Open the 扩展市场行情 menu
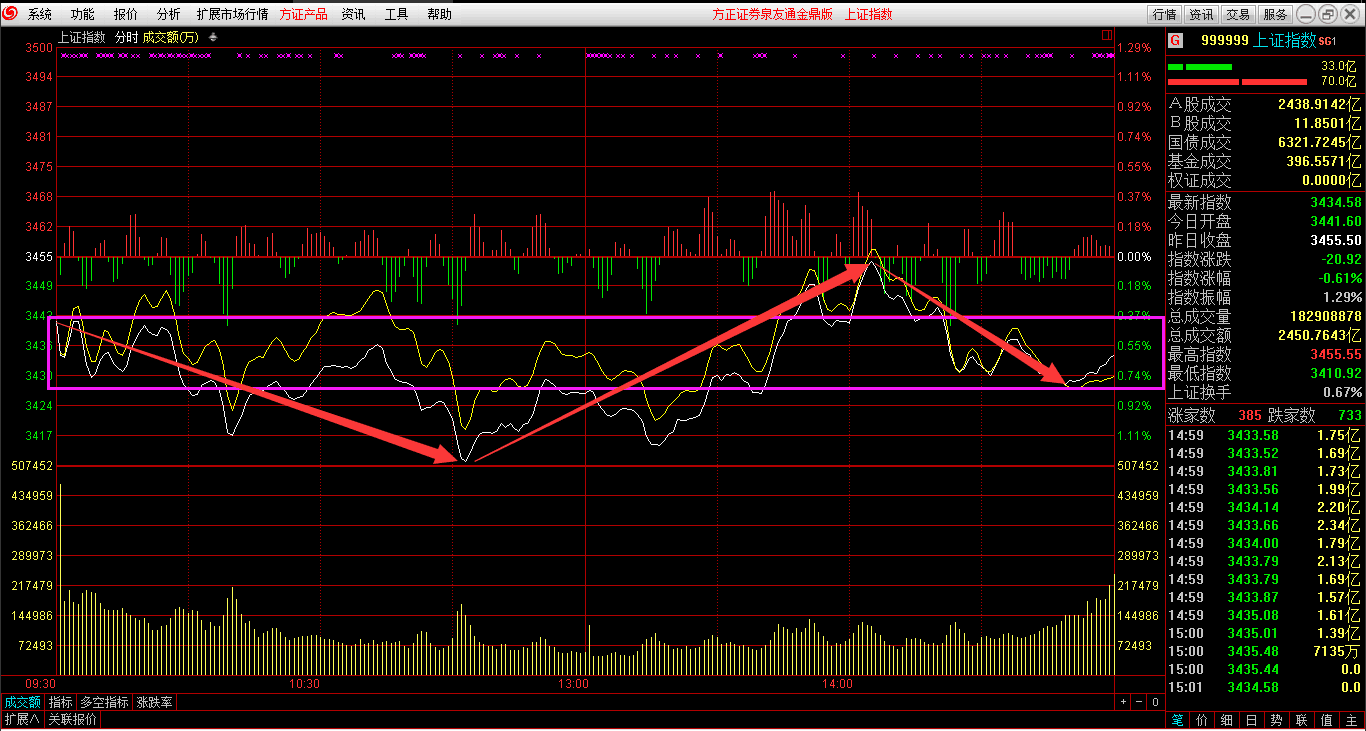 click(232, 14)
